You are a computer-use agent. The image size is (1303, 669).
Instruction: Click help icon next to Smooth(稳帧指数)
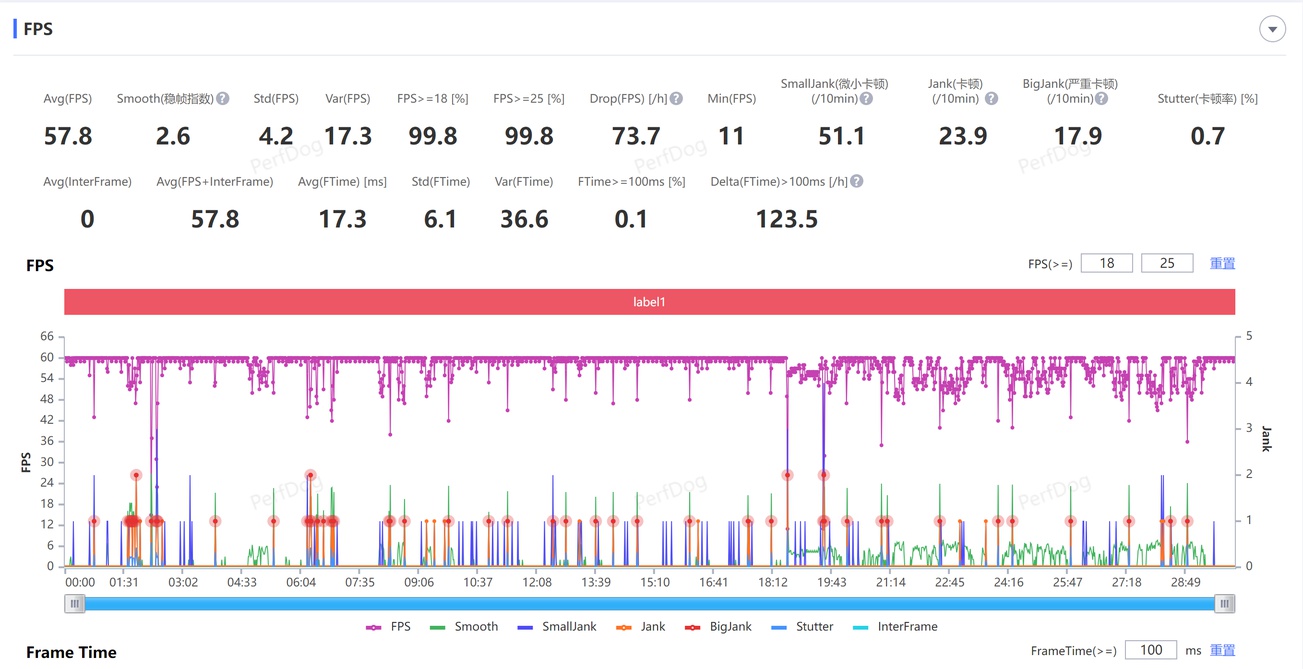tap(223, 99)
